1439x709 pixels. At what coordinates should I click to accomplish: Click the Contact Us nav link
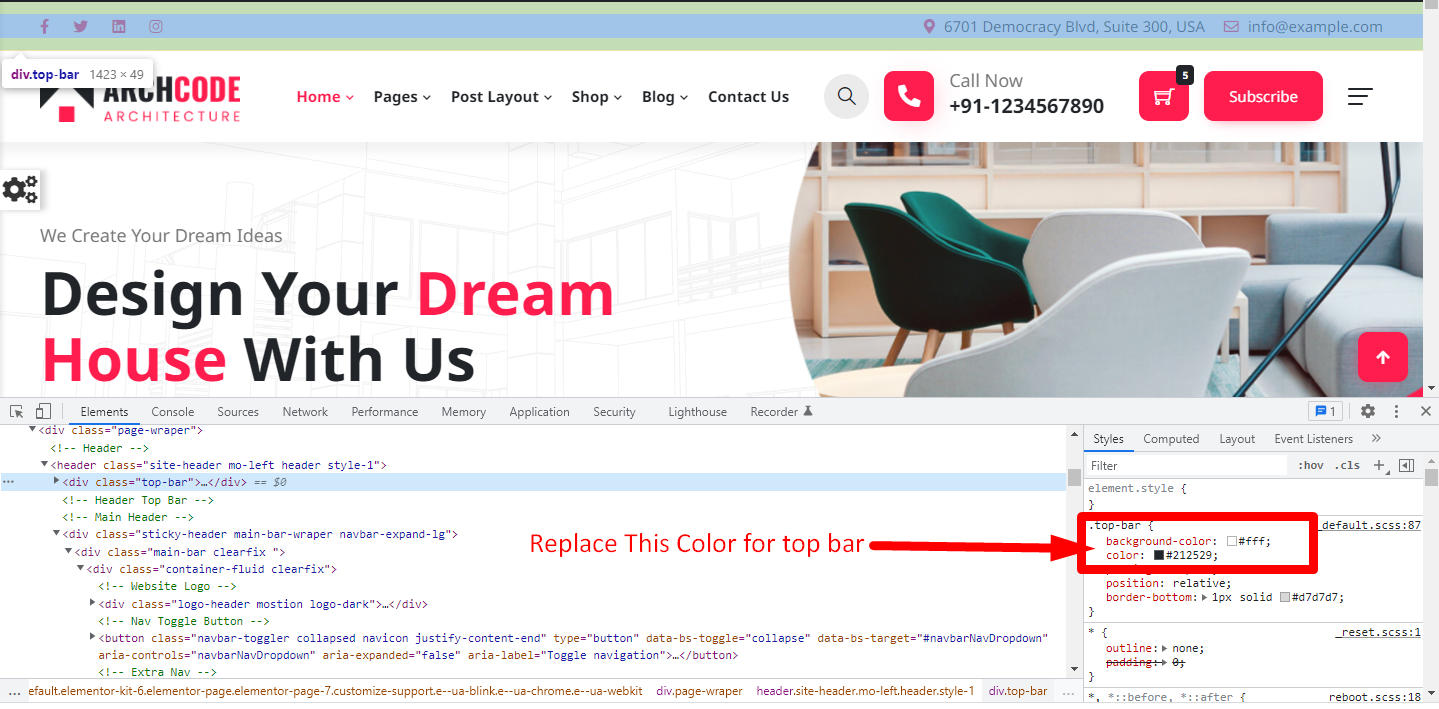point(748,97)
